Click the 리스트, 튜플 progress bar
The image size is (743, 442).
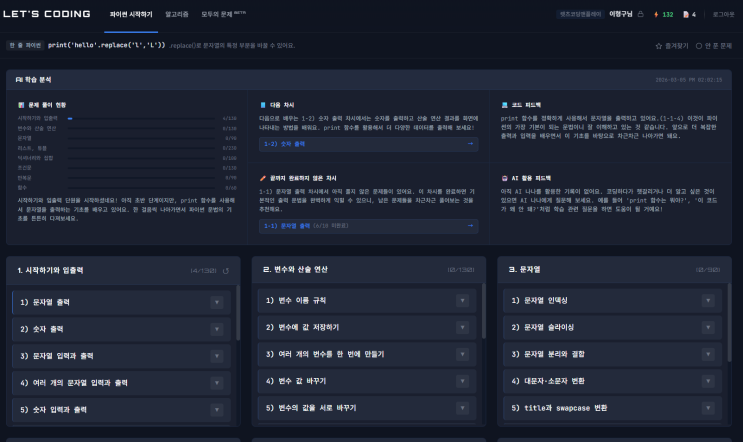click(141, 148)
